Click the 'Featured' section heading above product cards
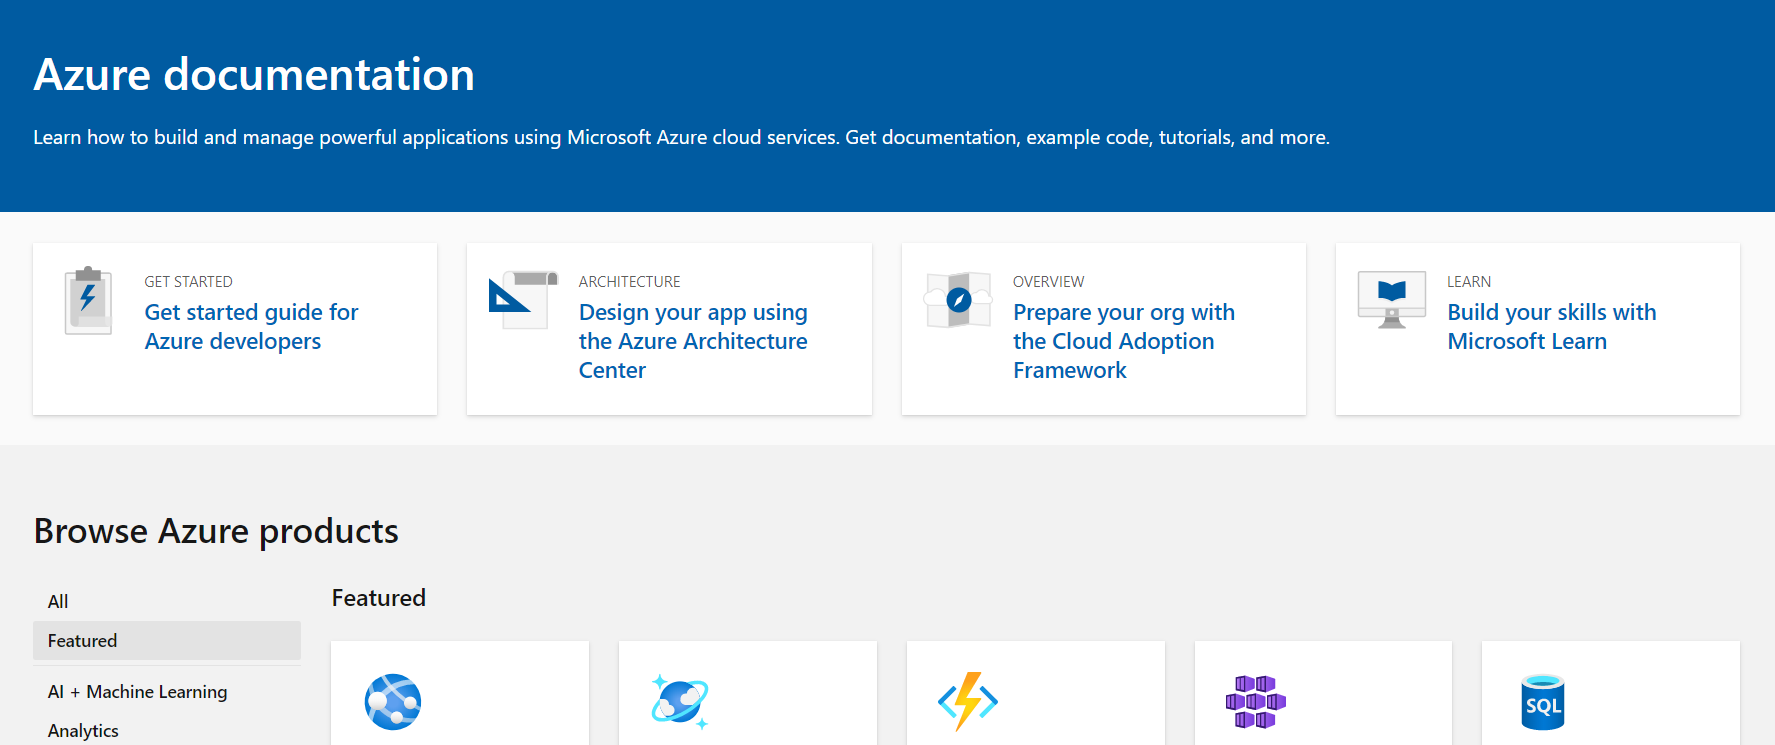This screenshot has height=745, width=1775. 379,598
